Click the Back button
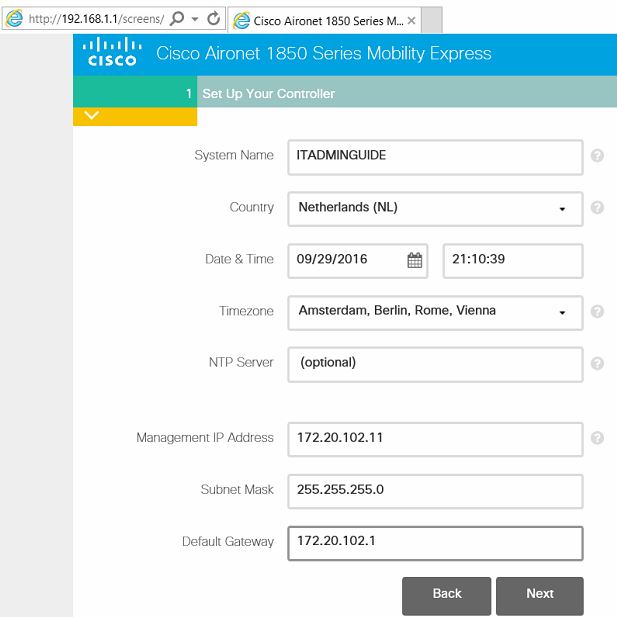Screen dimensions: 617x617 [447, 595]
